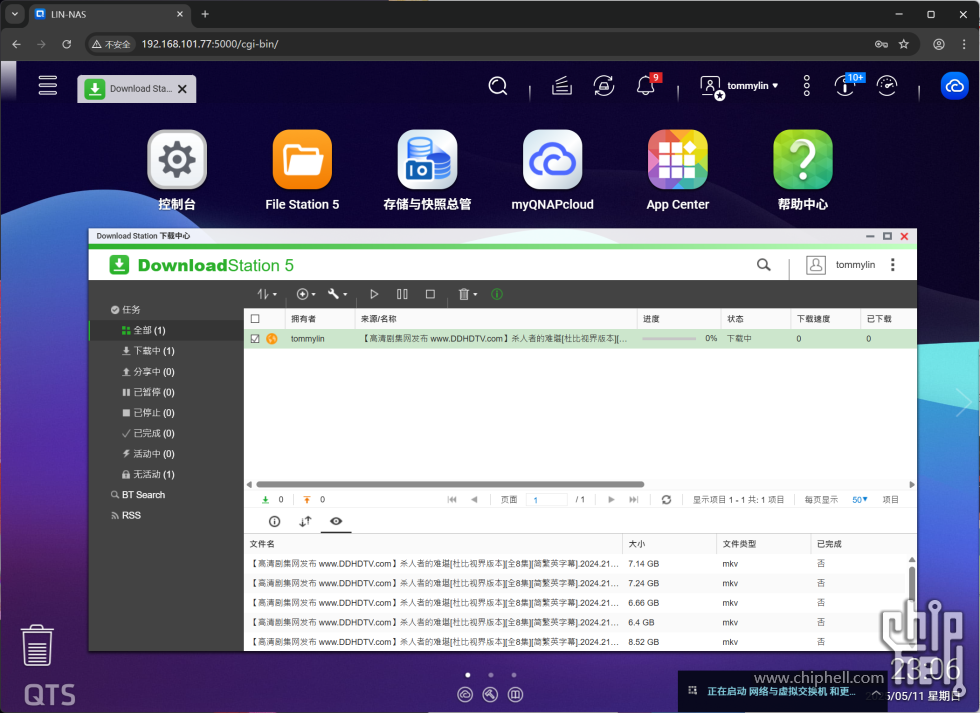Toggle the select-all checkbox in task header
The height and width of the screenshot is (713, 980).
(x=255, y=319)
